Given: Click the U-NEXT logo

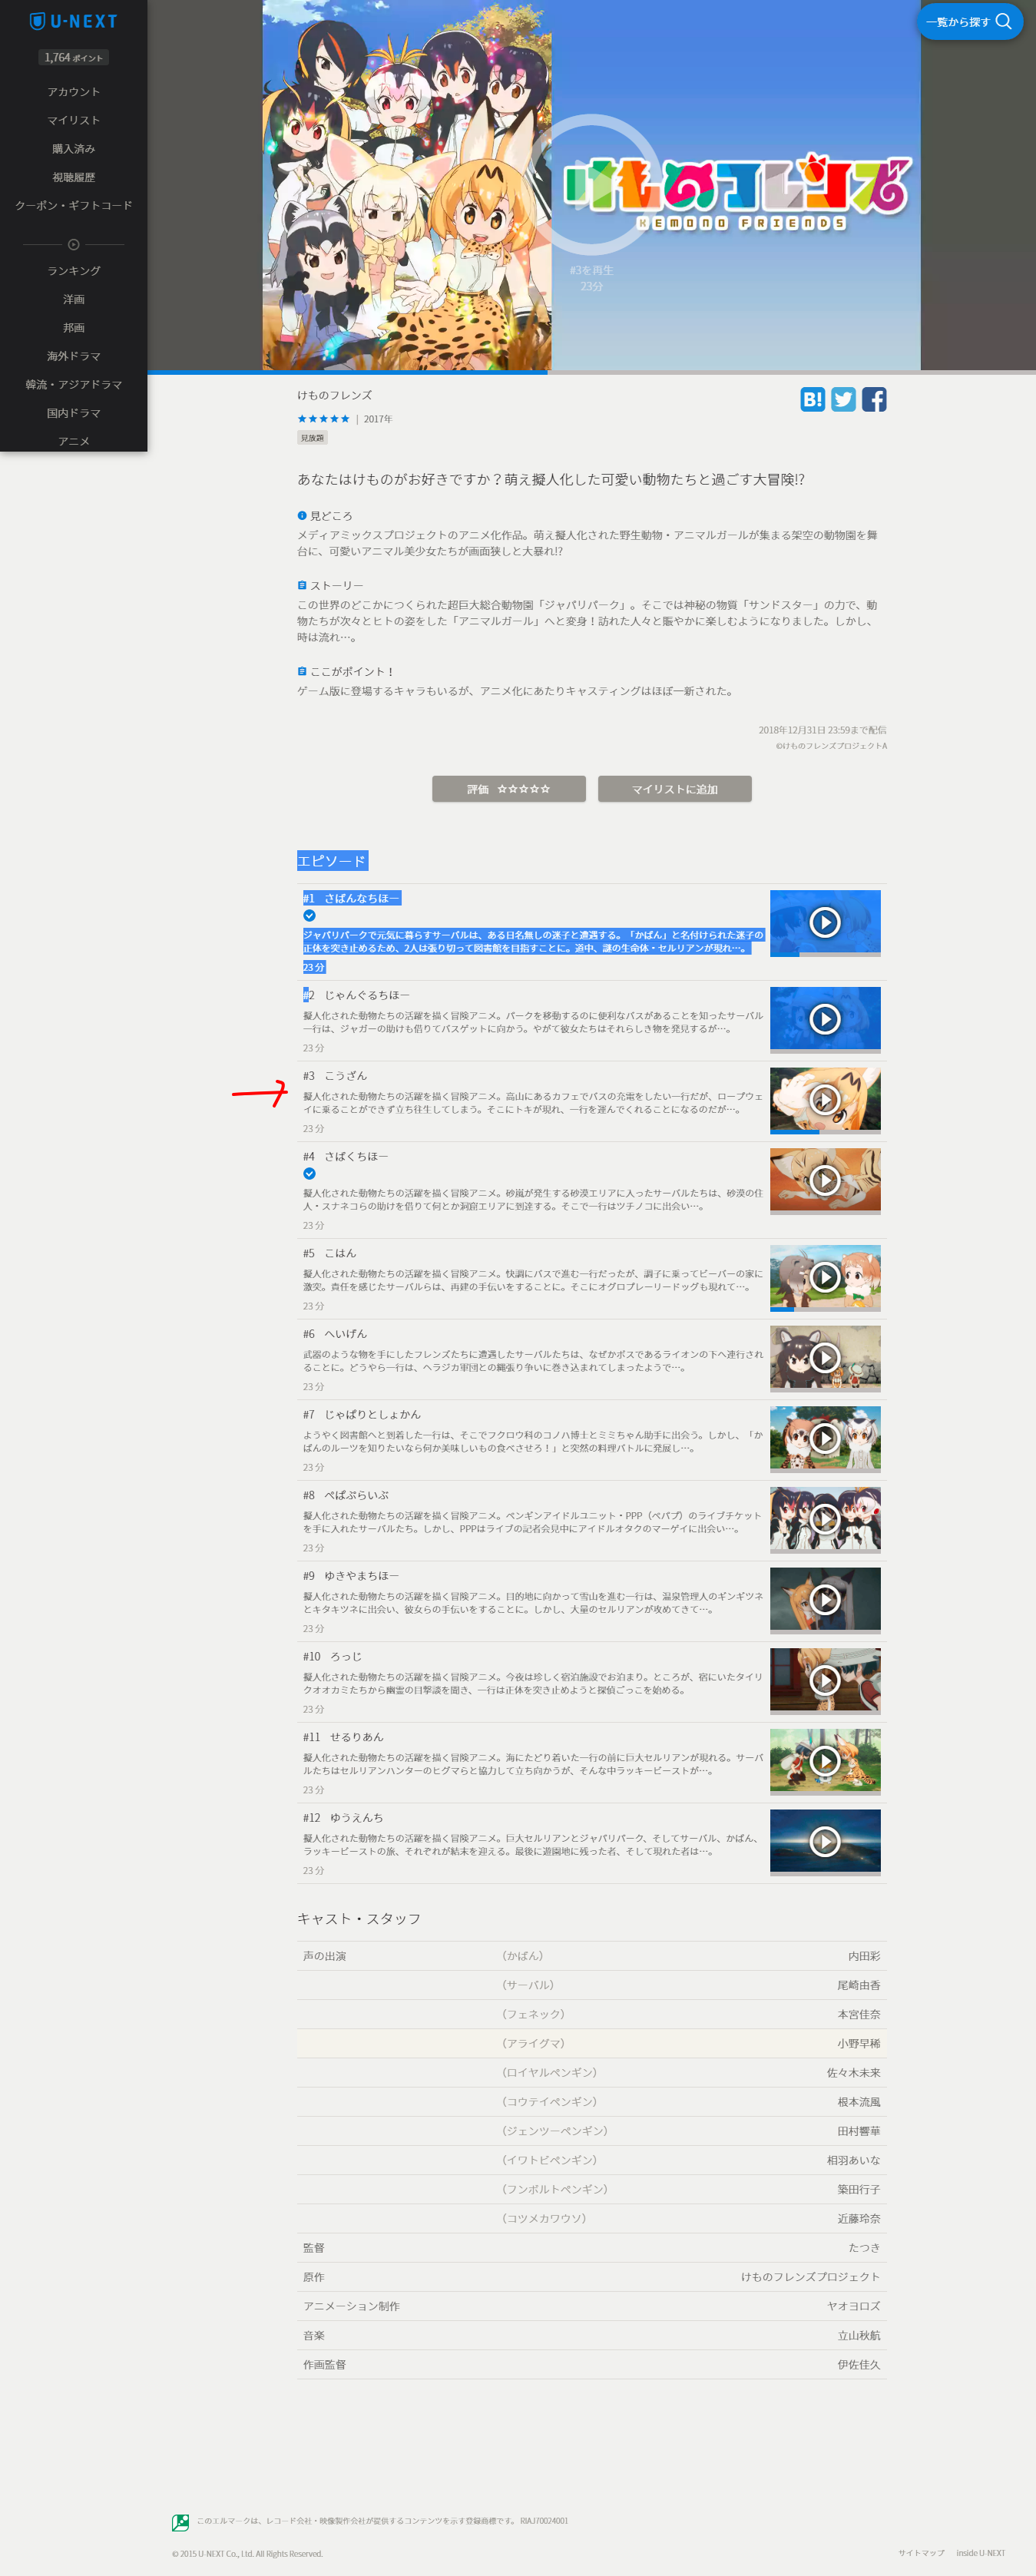Looking at the screenshot, I should tap(74, 21).
